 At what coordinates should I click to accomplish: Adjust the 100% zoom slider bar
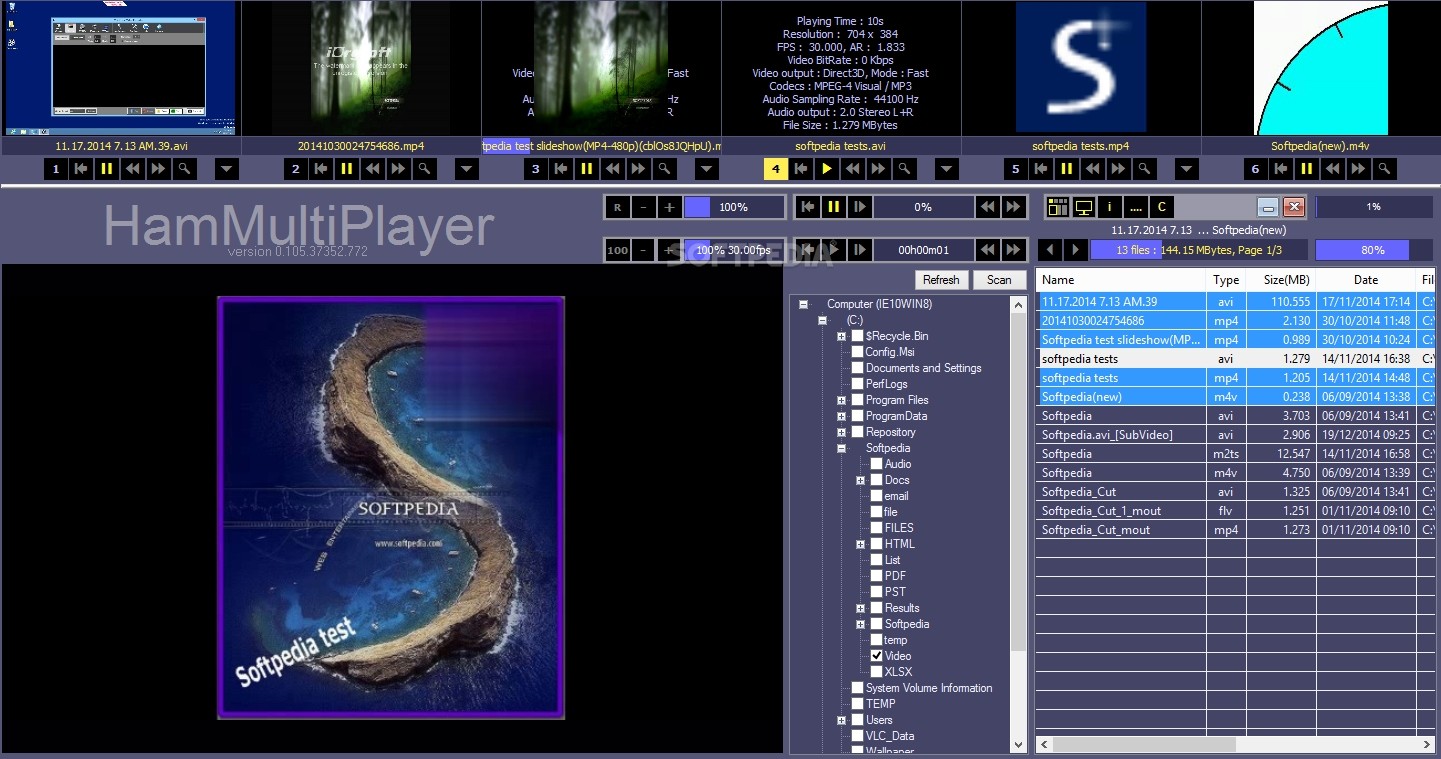pyautogui.click(x=733, y=207)
